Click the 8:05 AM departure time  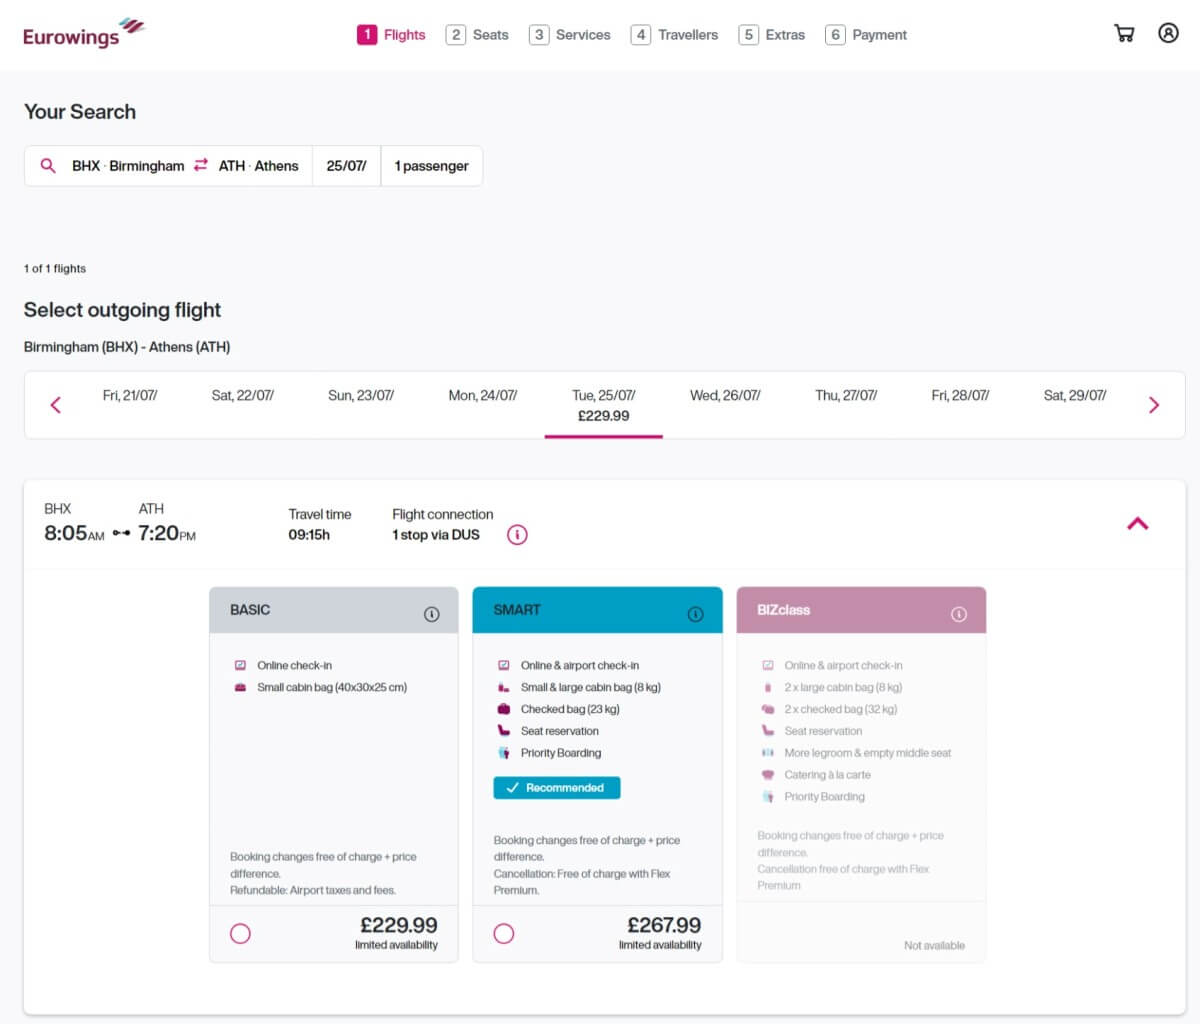coord(74,533)
